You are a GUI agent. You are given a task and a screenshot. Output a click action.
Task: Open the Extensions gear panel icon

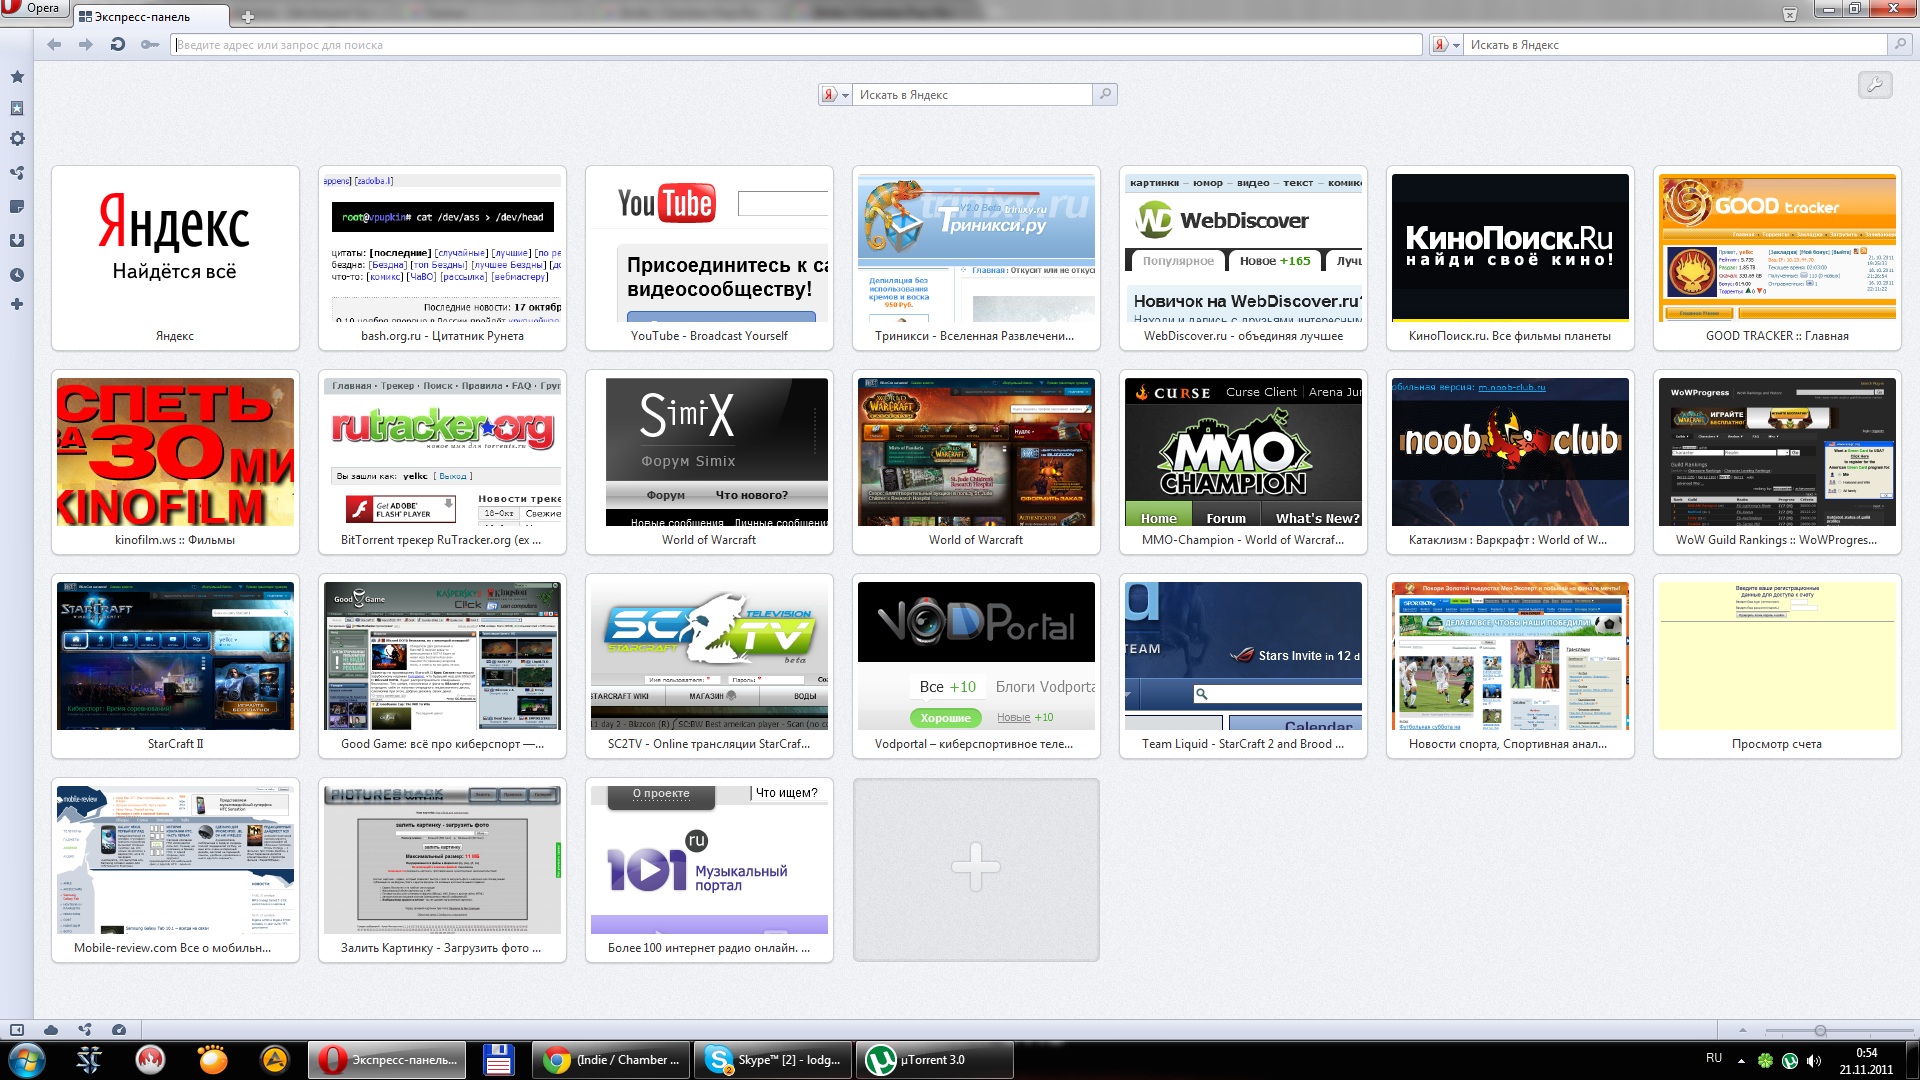17,139
